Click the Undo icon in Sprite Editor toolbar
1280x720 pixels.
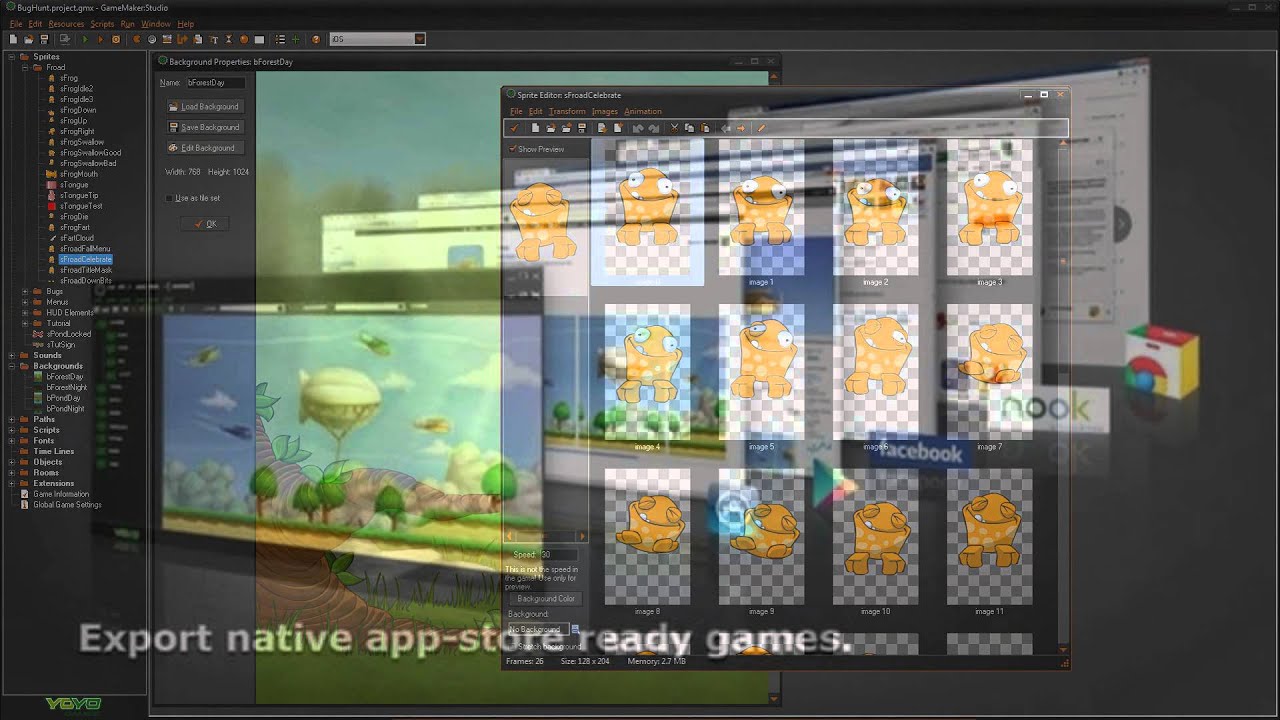coord(638,128)
